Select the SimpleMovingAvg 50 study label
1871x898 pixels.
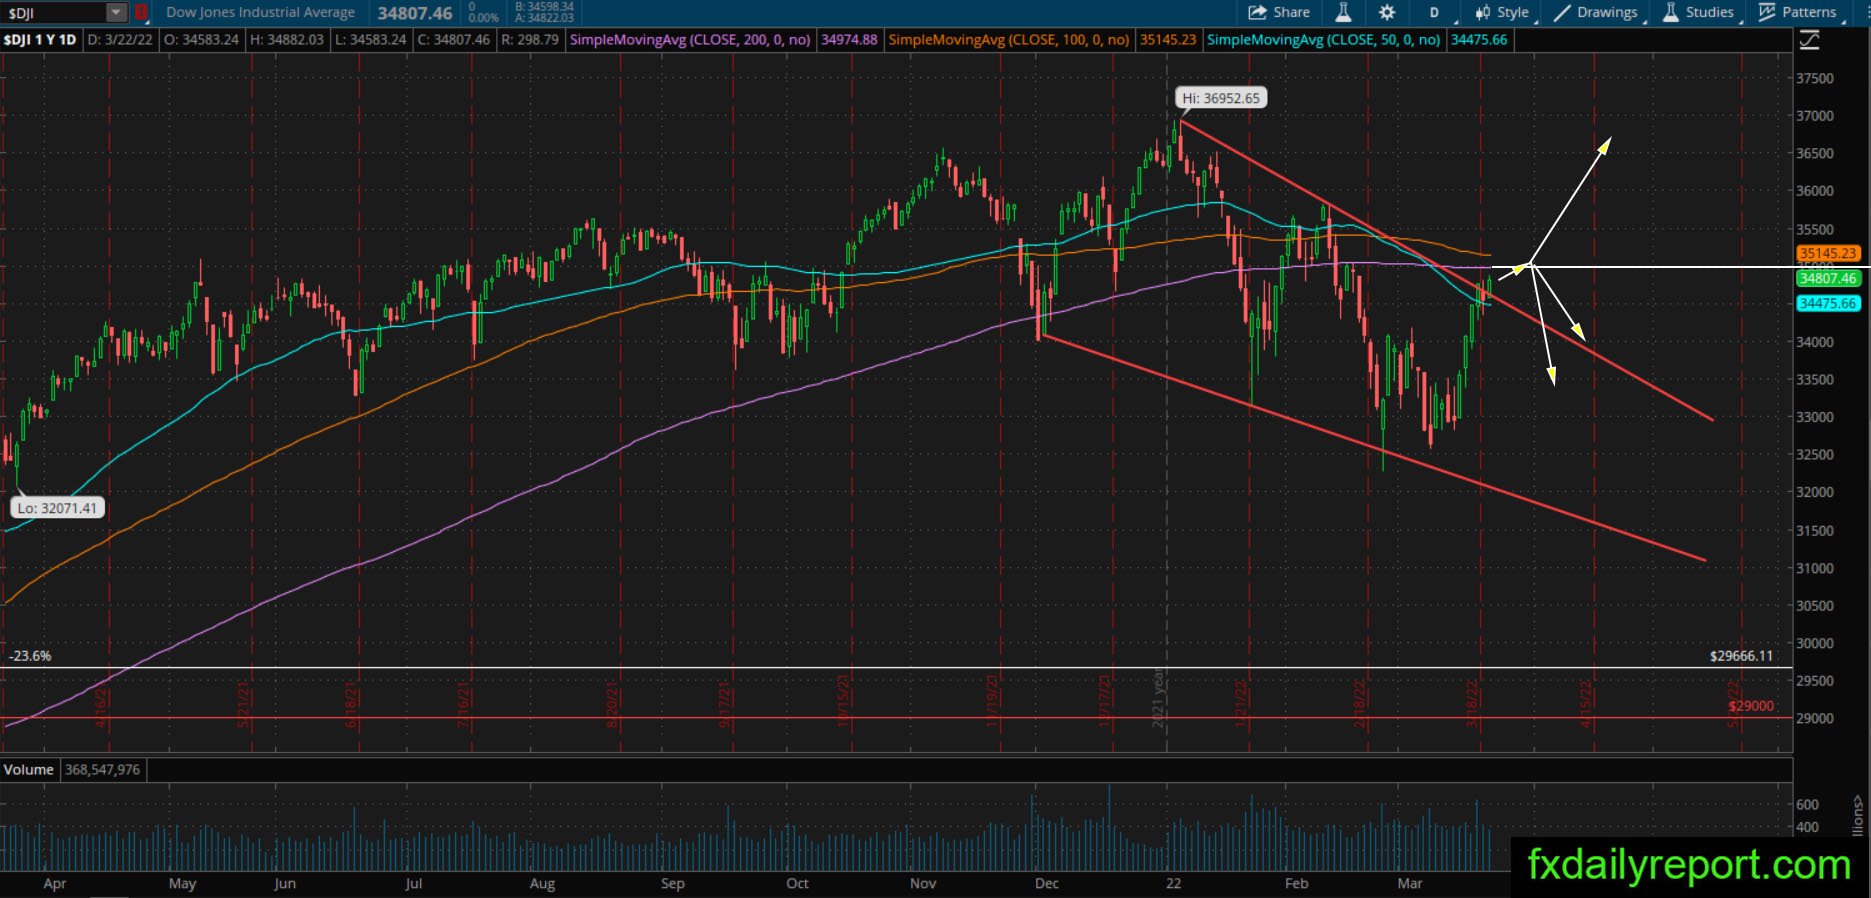[1324, 40]
